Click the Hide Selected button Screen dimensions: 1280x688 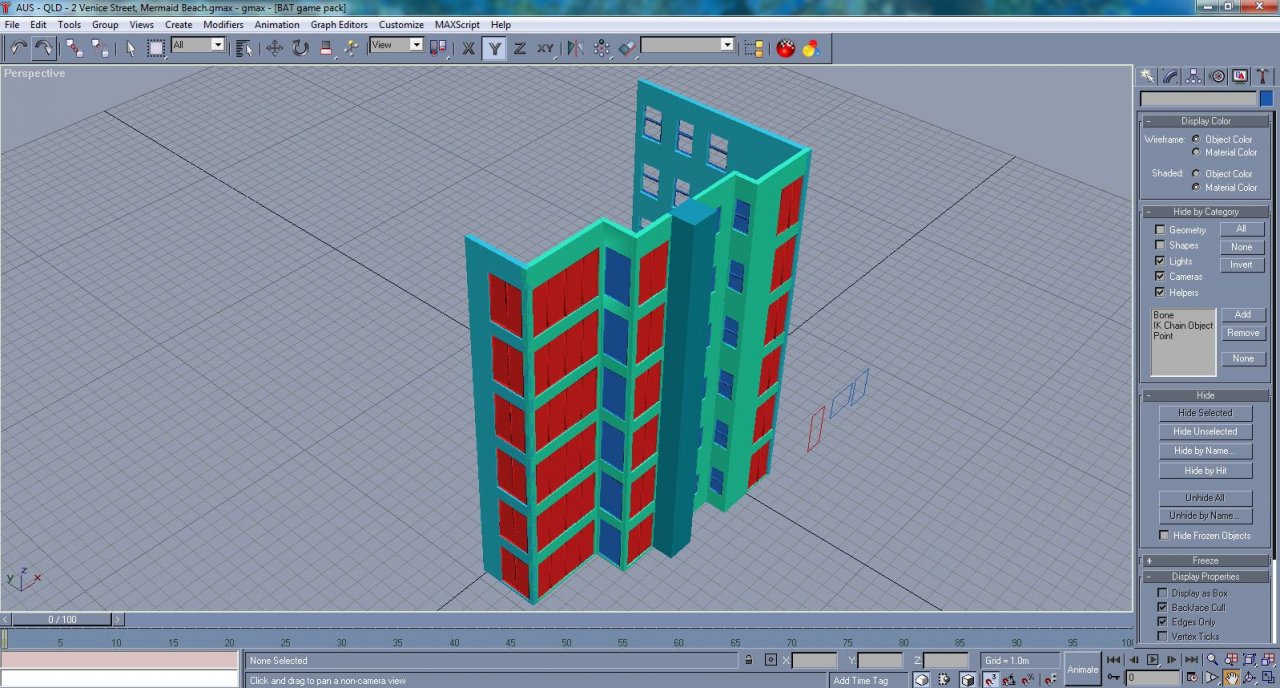click(x=1205, y=413)
